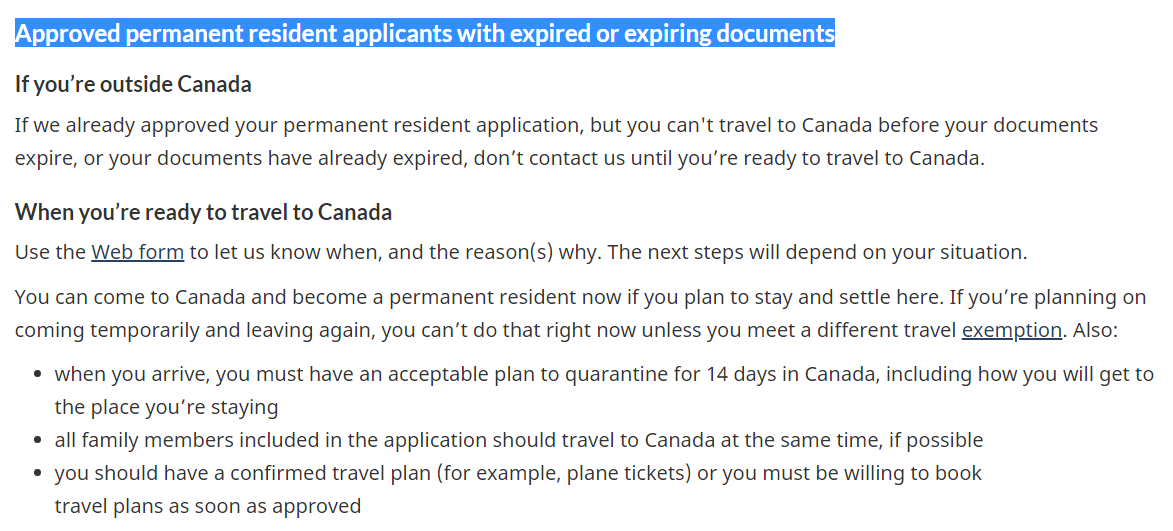Click the word "Also:" after the exemption link
The height and width of the screenshot is (531, 1173).
pyautogui.click(x=1093, y=330)
